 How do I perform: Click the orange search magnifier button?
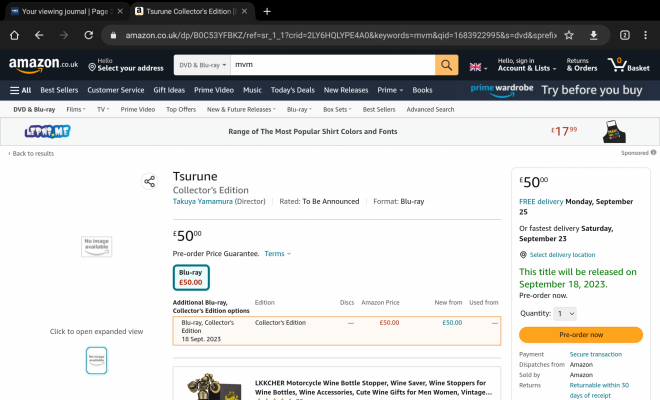click(x=446, y=65)
